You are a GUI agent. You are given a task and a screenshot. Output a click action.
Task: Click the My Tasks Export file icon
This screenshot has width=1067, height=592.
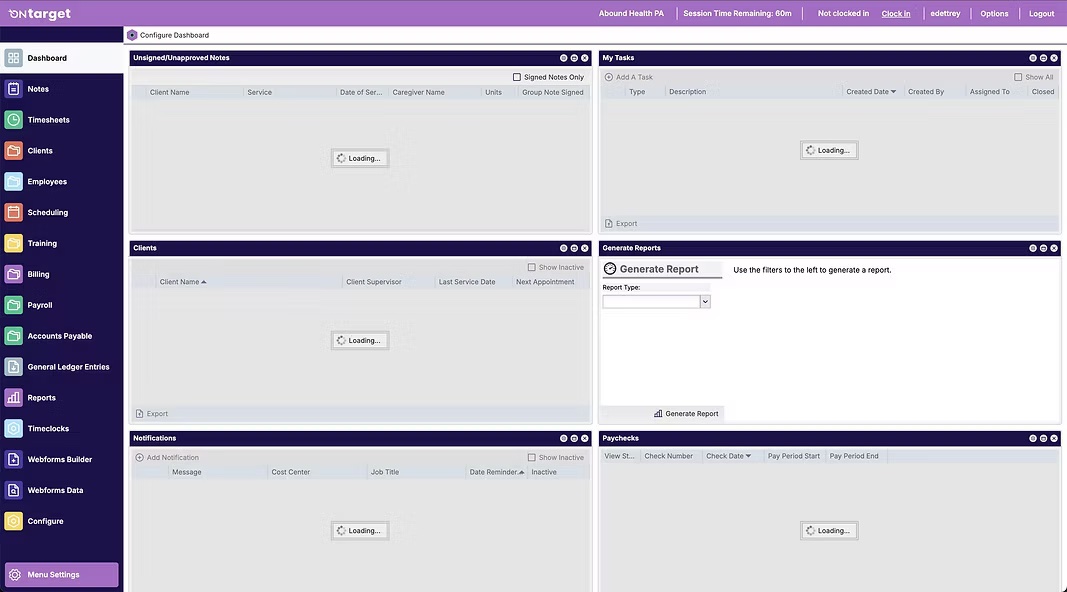(x=609, y=223)
